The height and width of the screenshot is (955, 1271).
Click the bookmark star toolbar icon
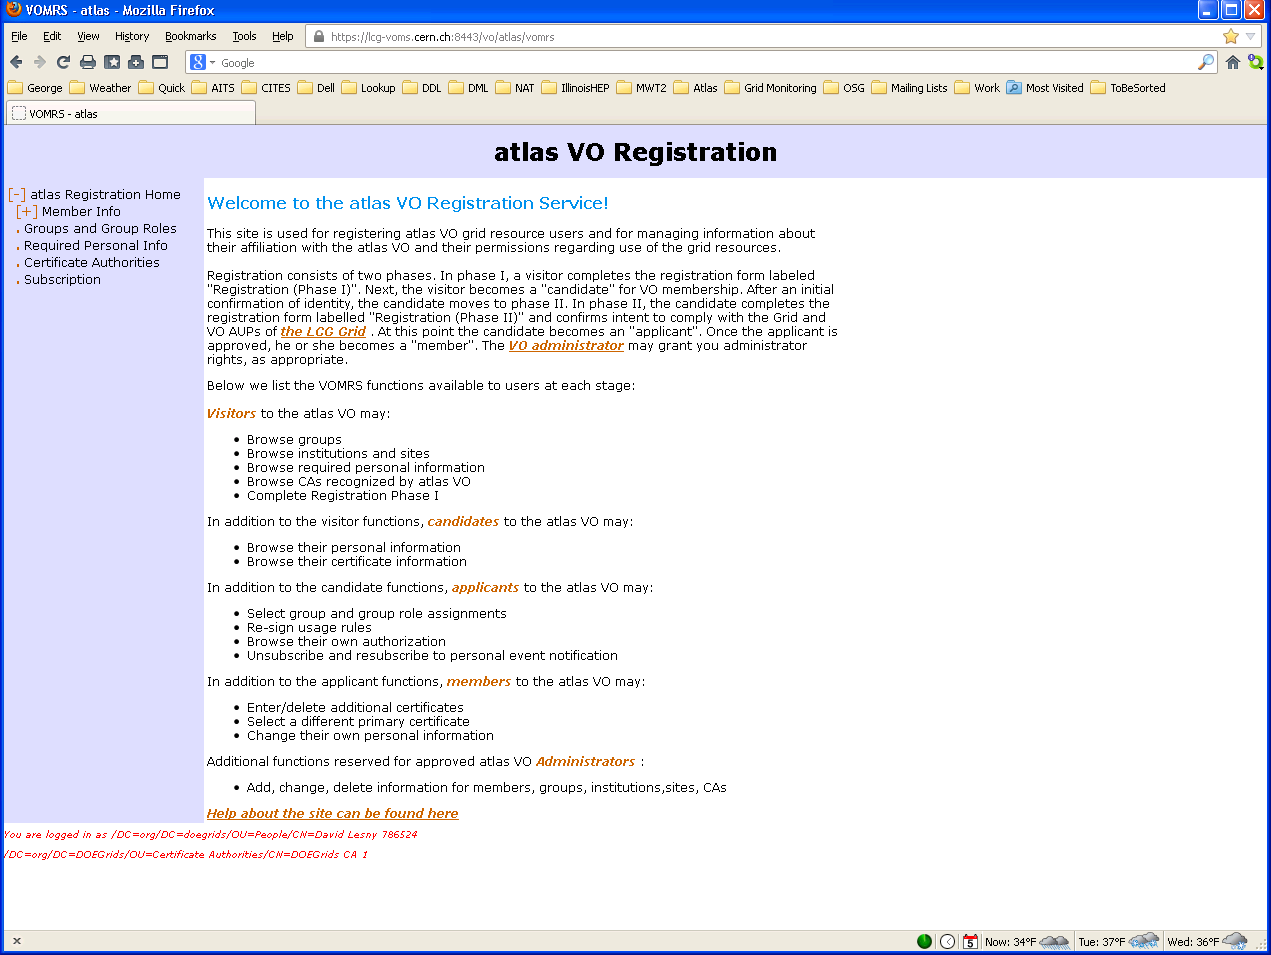coord(111,61)
